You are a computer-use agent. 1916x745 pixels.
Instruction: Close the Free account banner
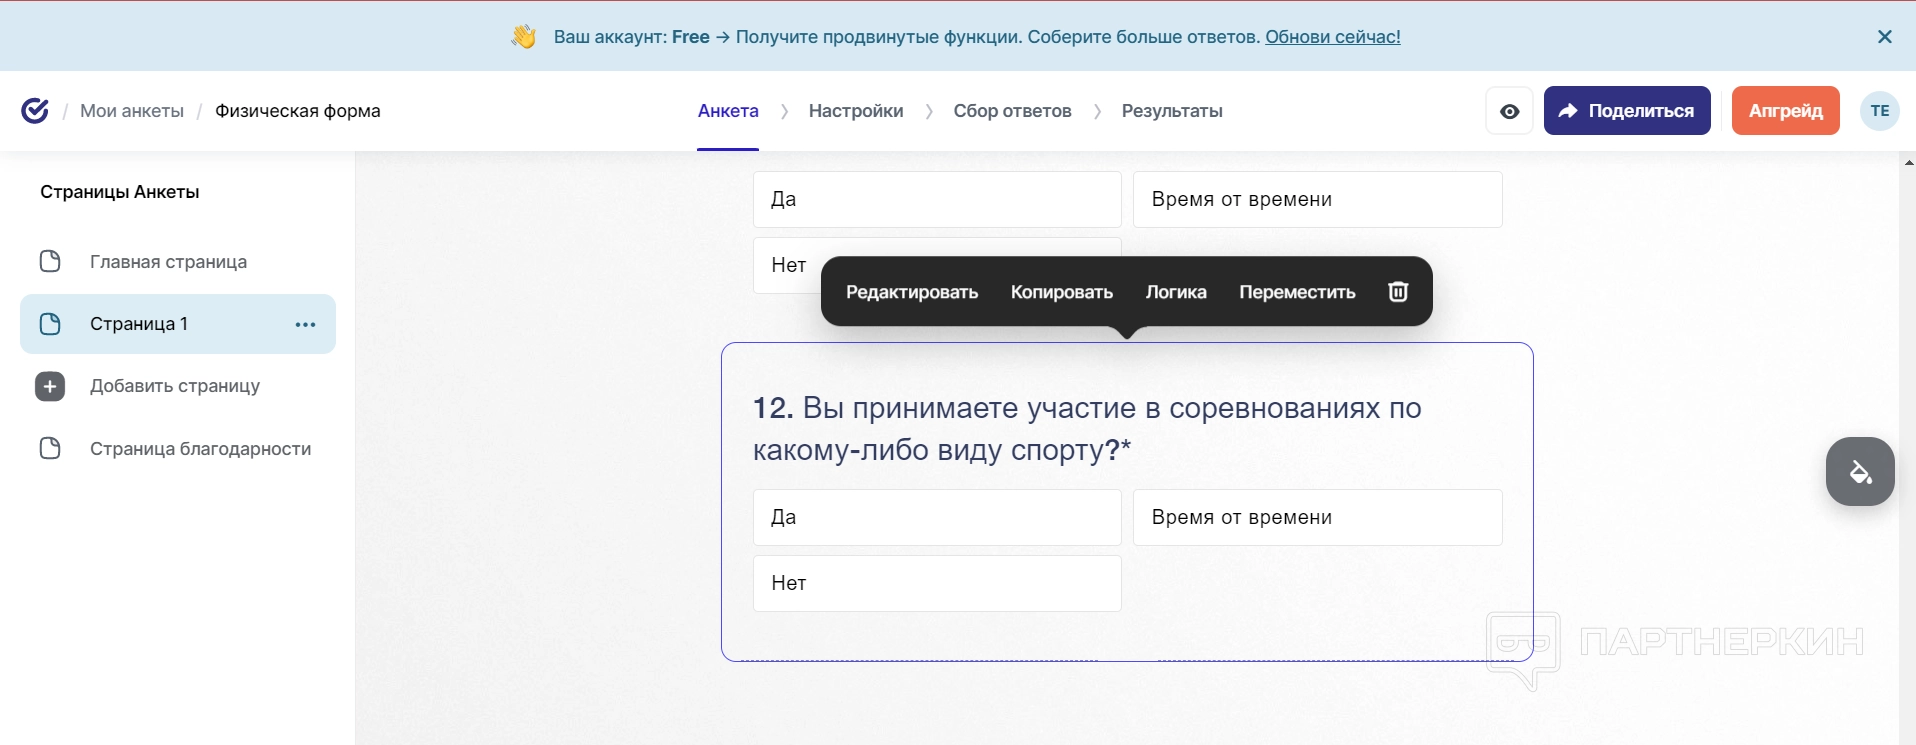pos(1884,37)
